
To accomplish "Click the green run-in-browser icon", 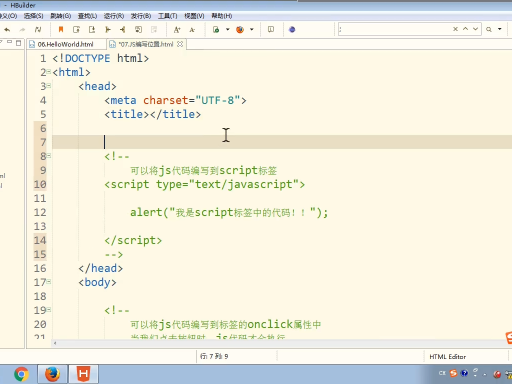I will click(216, 30).
